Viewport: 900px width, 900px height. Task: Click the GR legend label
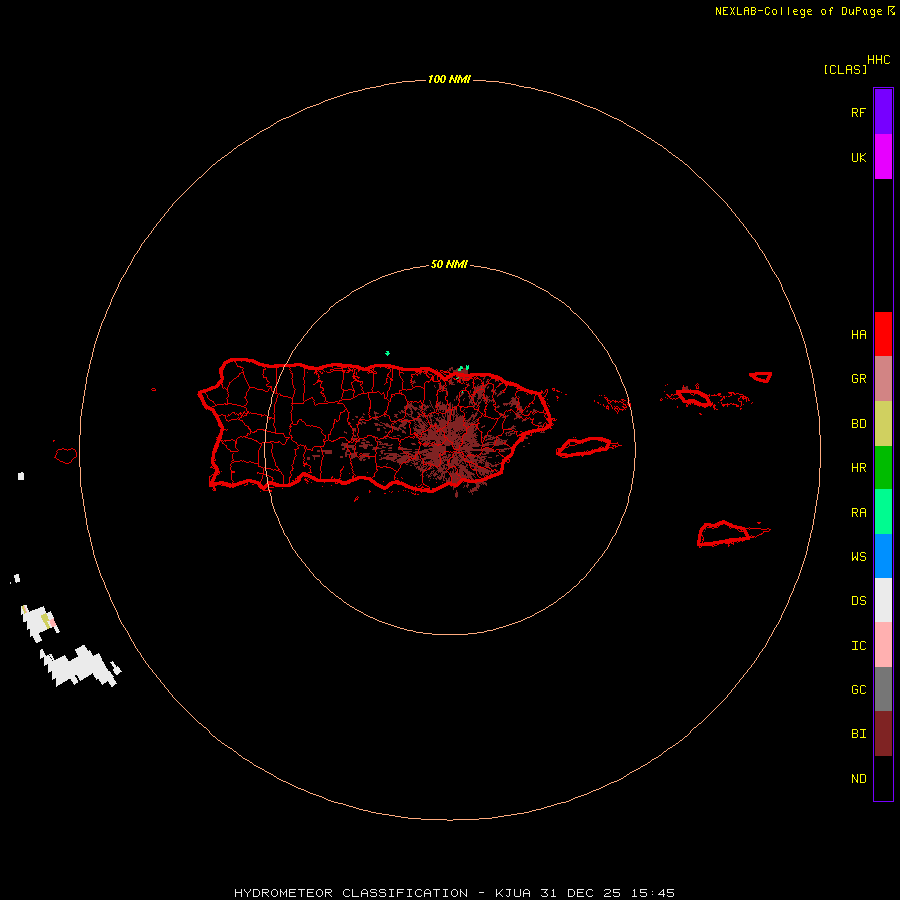pos(858,379)
